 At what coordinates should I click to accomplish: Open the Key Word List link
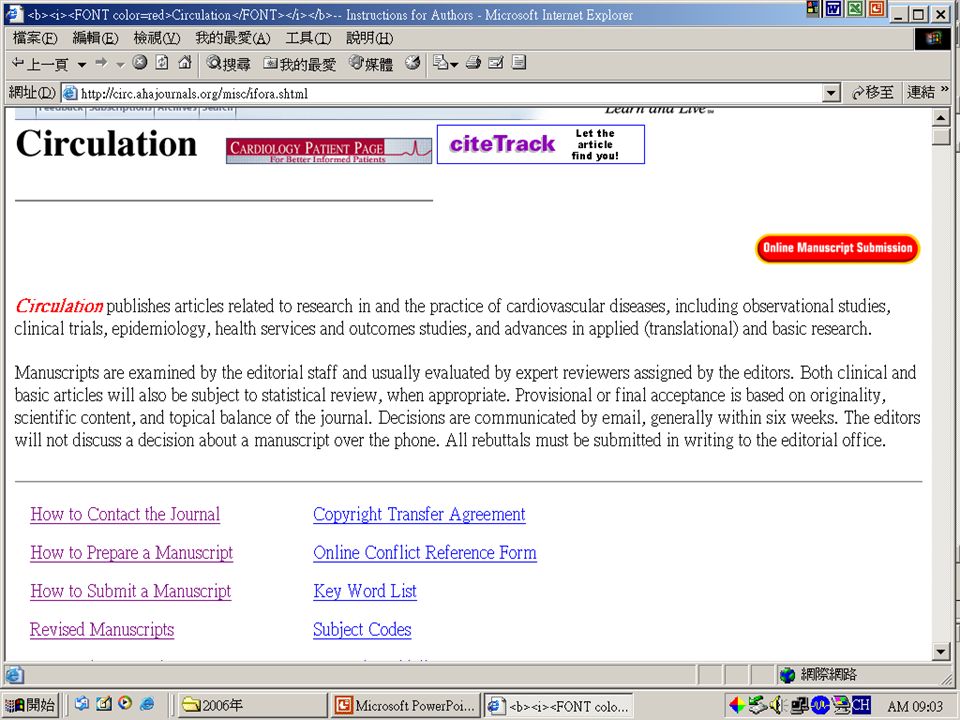pos(365,591)
